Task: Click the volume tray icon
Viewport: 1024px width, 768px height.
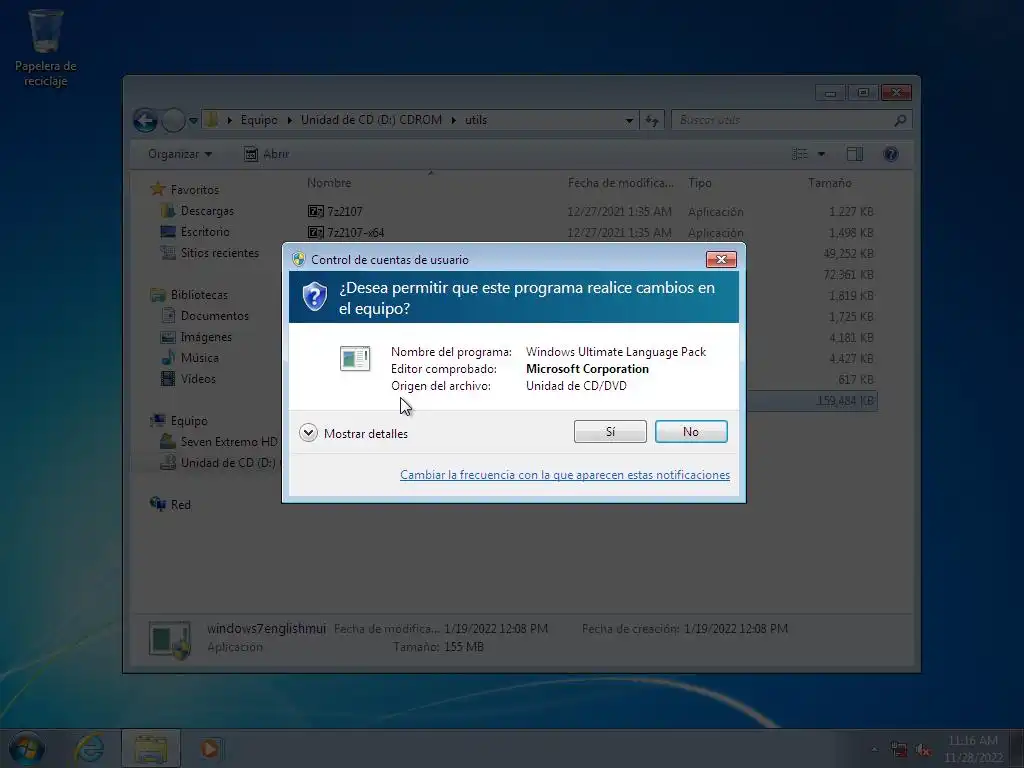Action: [x=923, y=750]
